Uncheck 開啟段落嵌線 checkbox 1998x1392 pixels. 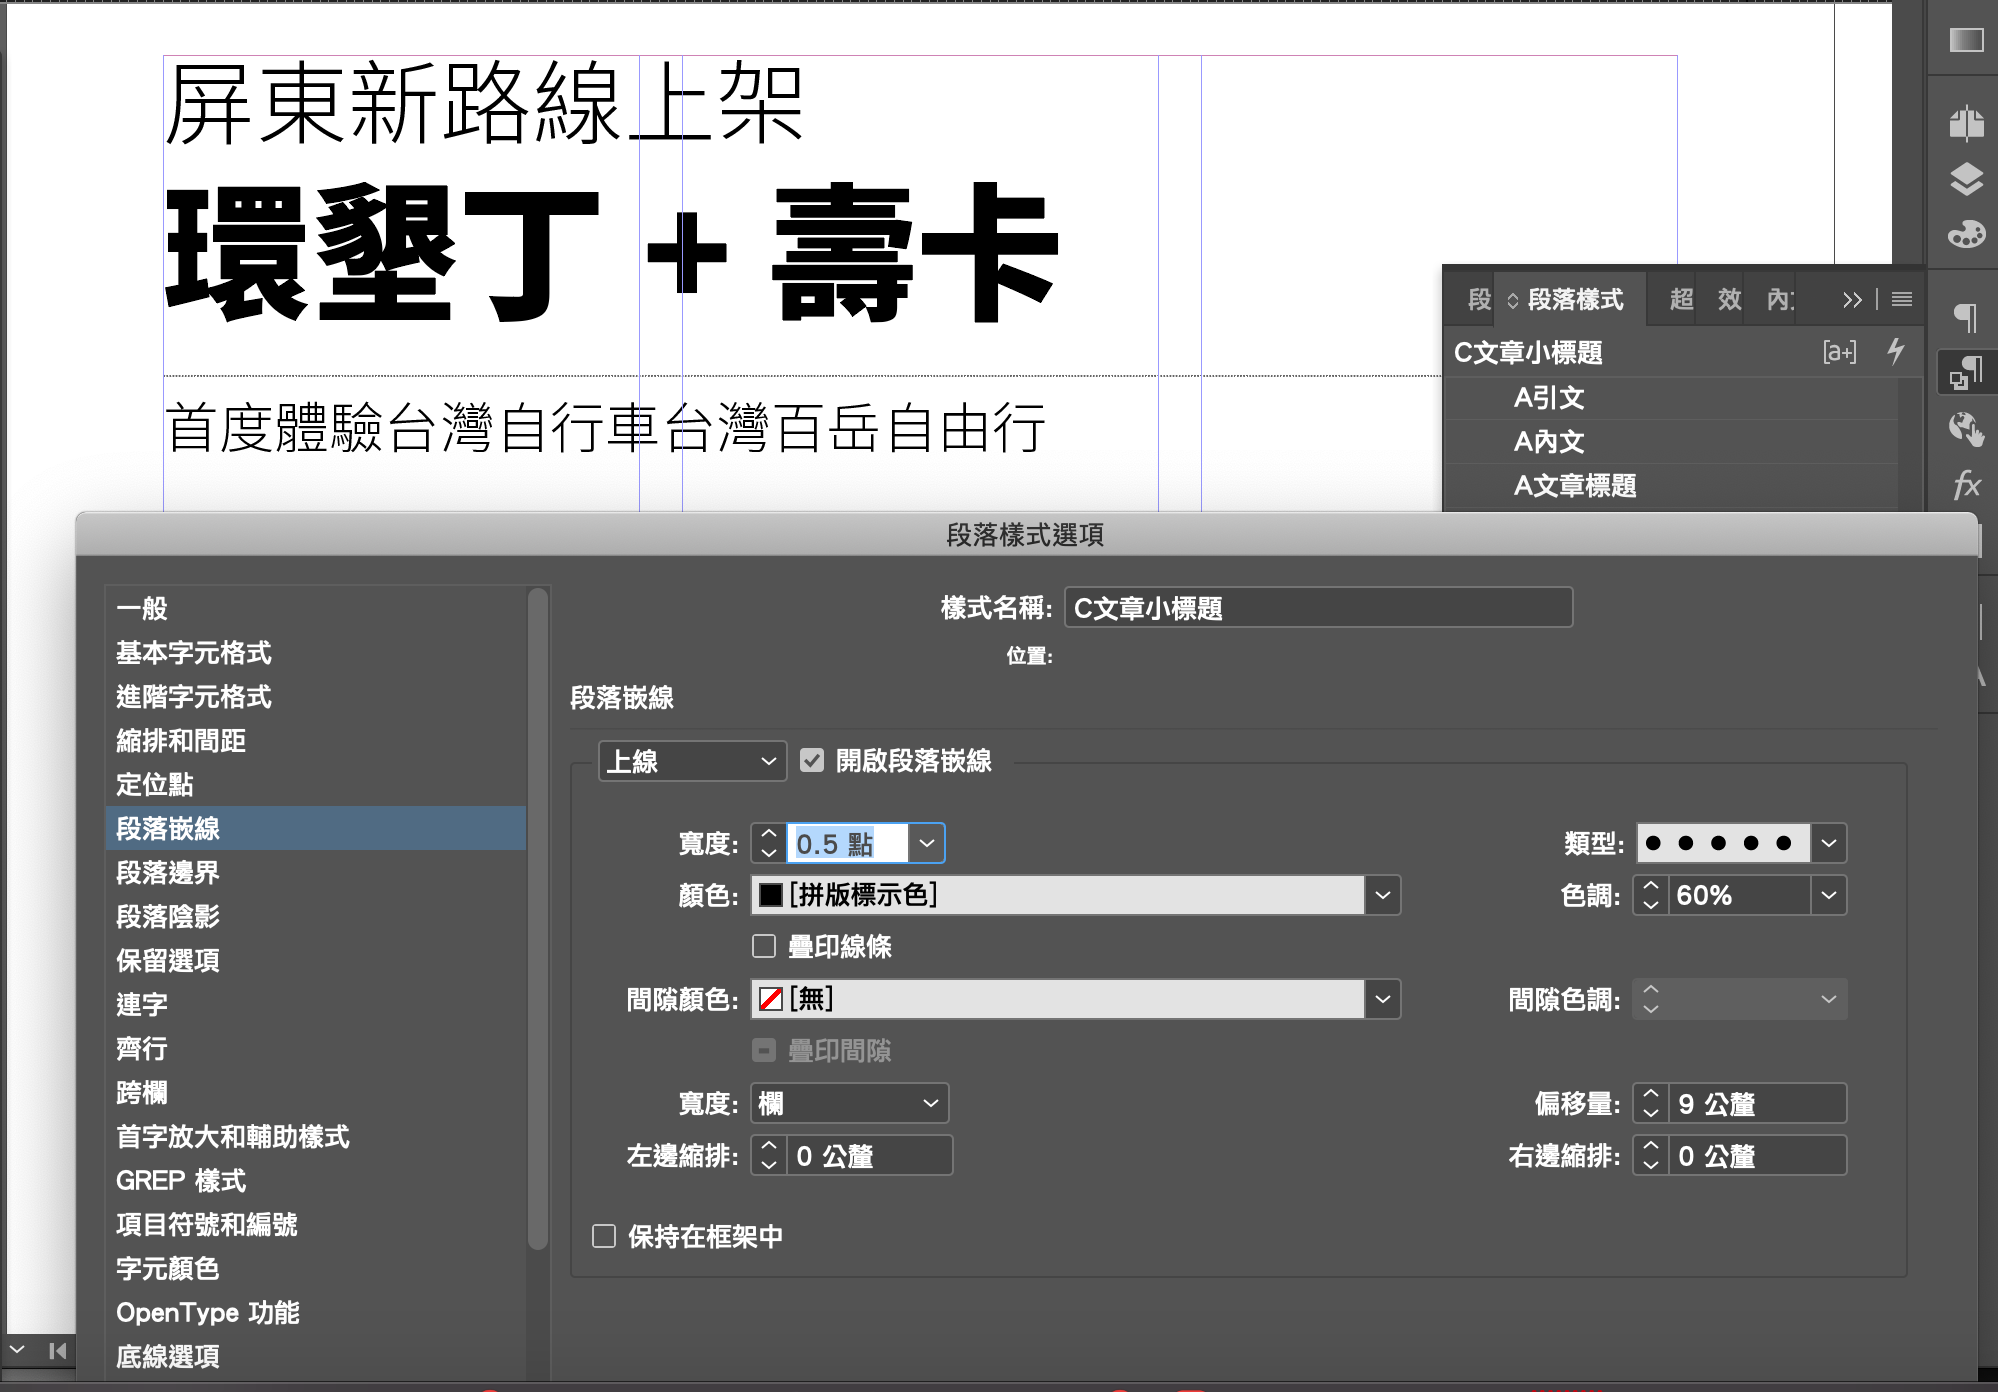[x=812, y=760]
